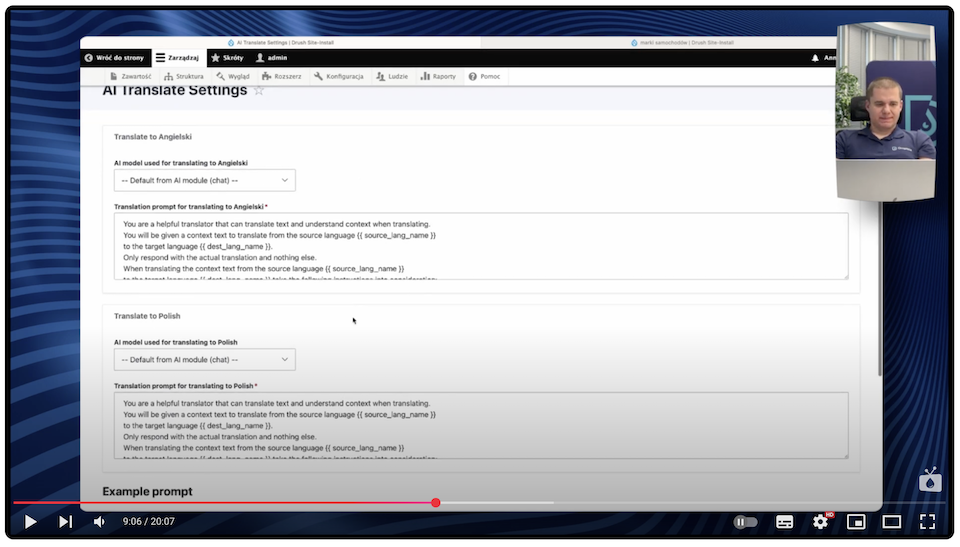The width and height of the screenshot is (960, 547).
Task: Mute the video volume
Action: click(x=99, y=521)
